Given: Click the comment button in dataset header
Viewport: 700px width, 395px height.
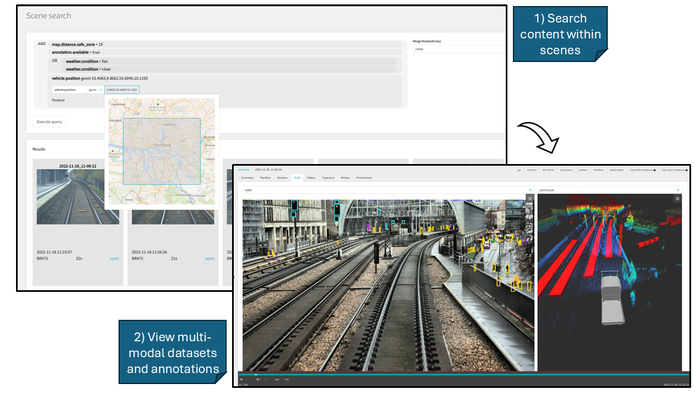Looking at the screenshot, I should (x=531, y=170).
